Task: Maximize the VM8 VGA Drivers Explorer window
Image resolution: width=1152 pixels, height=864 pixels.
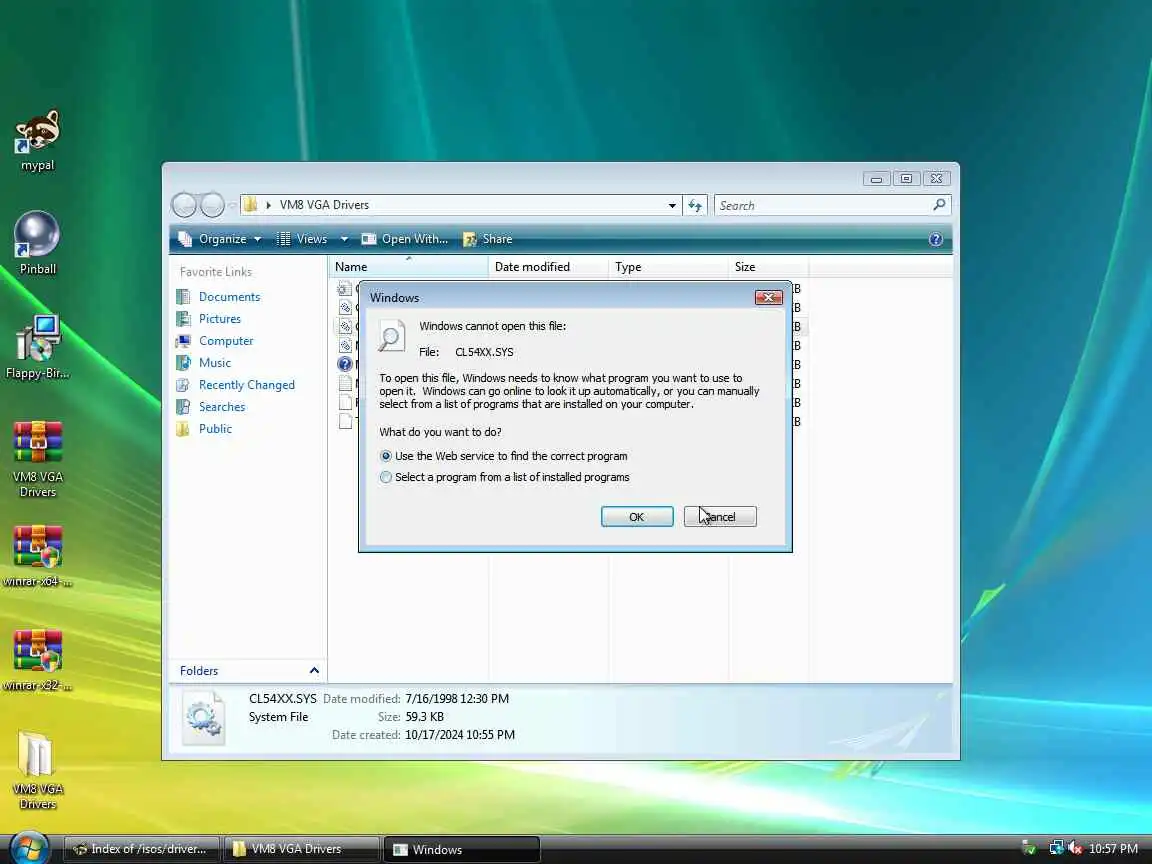Action: (x=906, y=179)
